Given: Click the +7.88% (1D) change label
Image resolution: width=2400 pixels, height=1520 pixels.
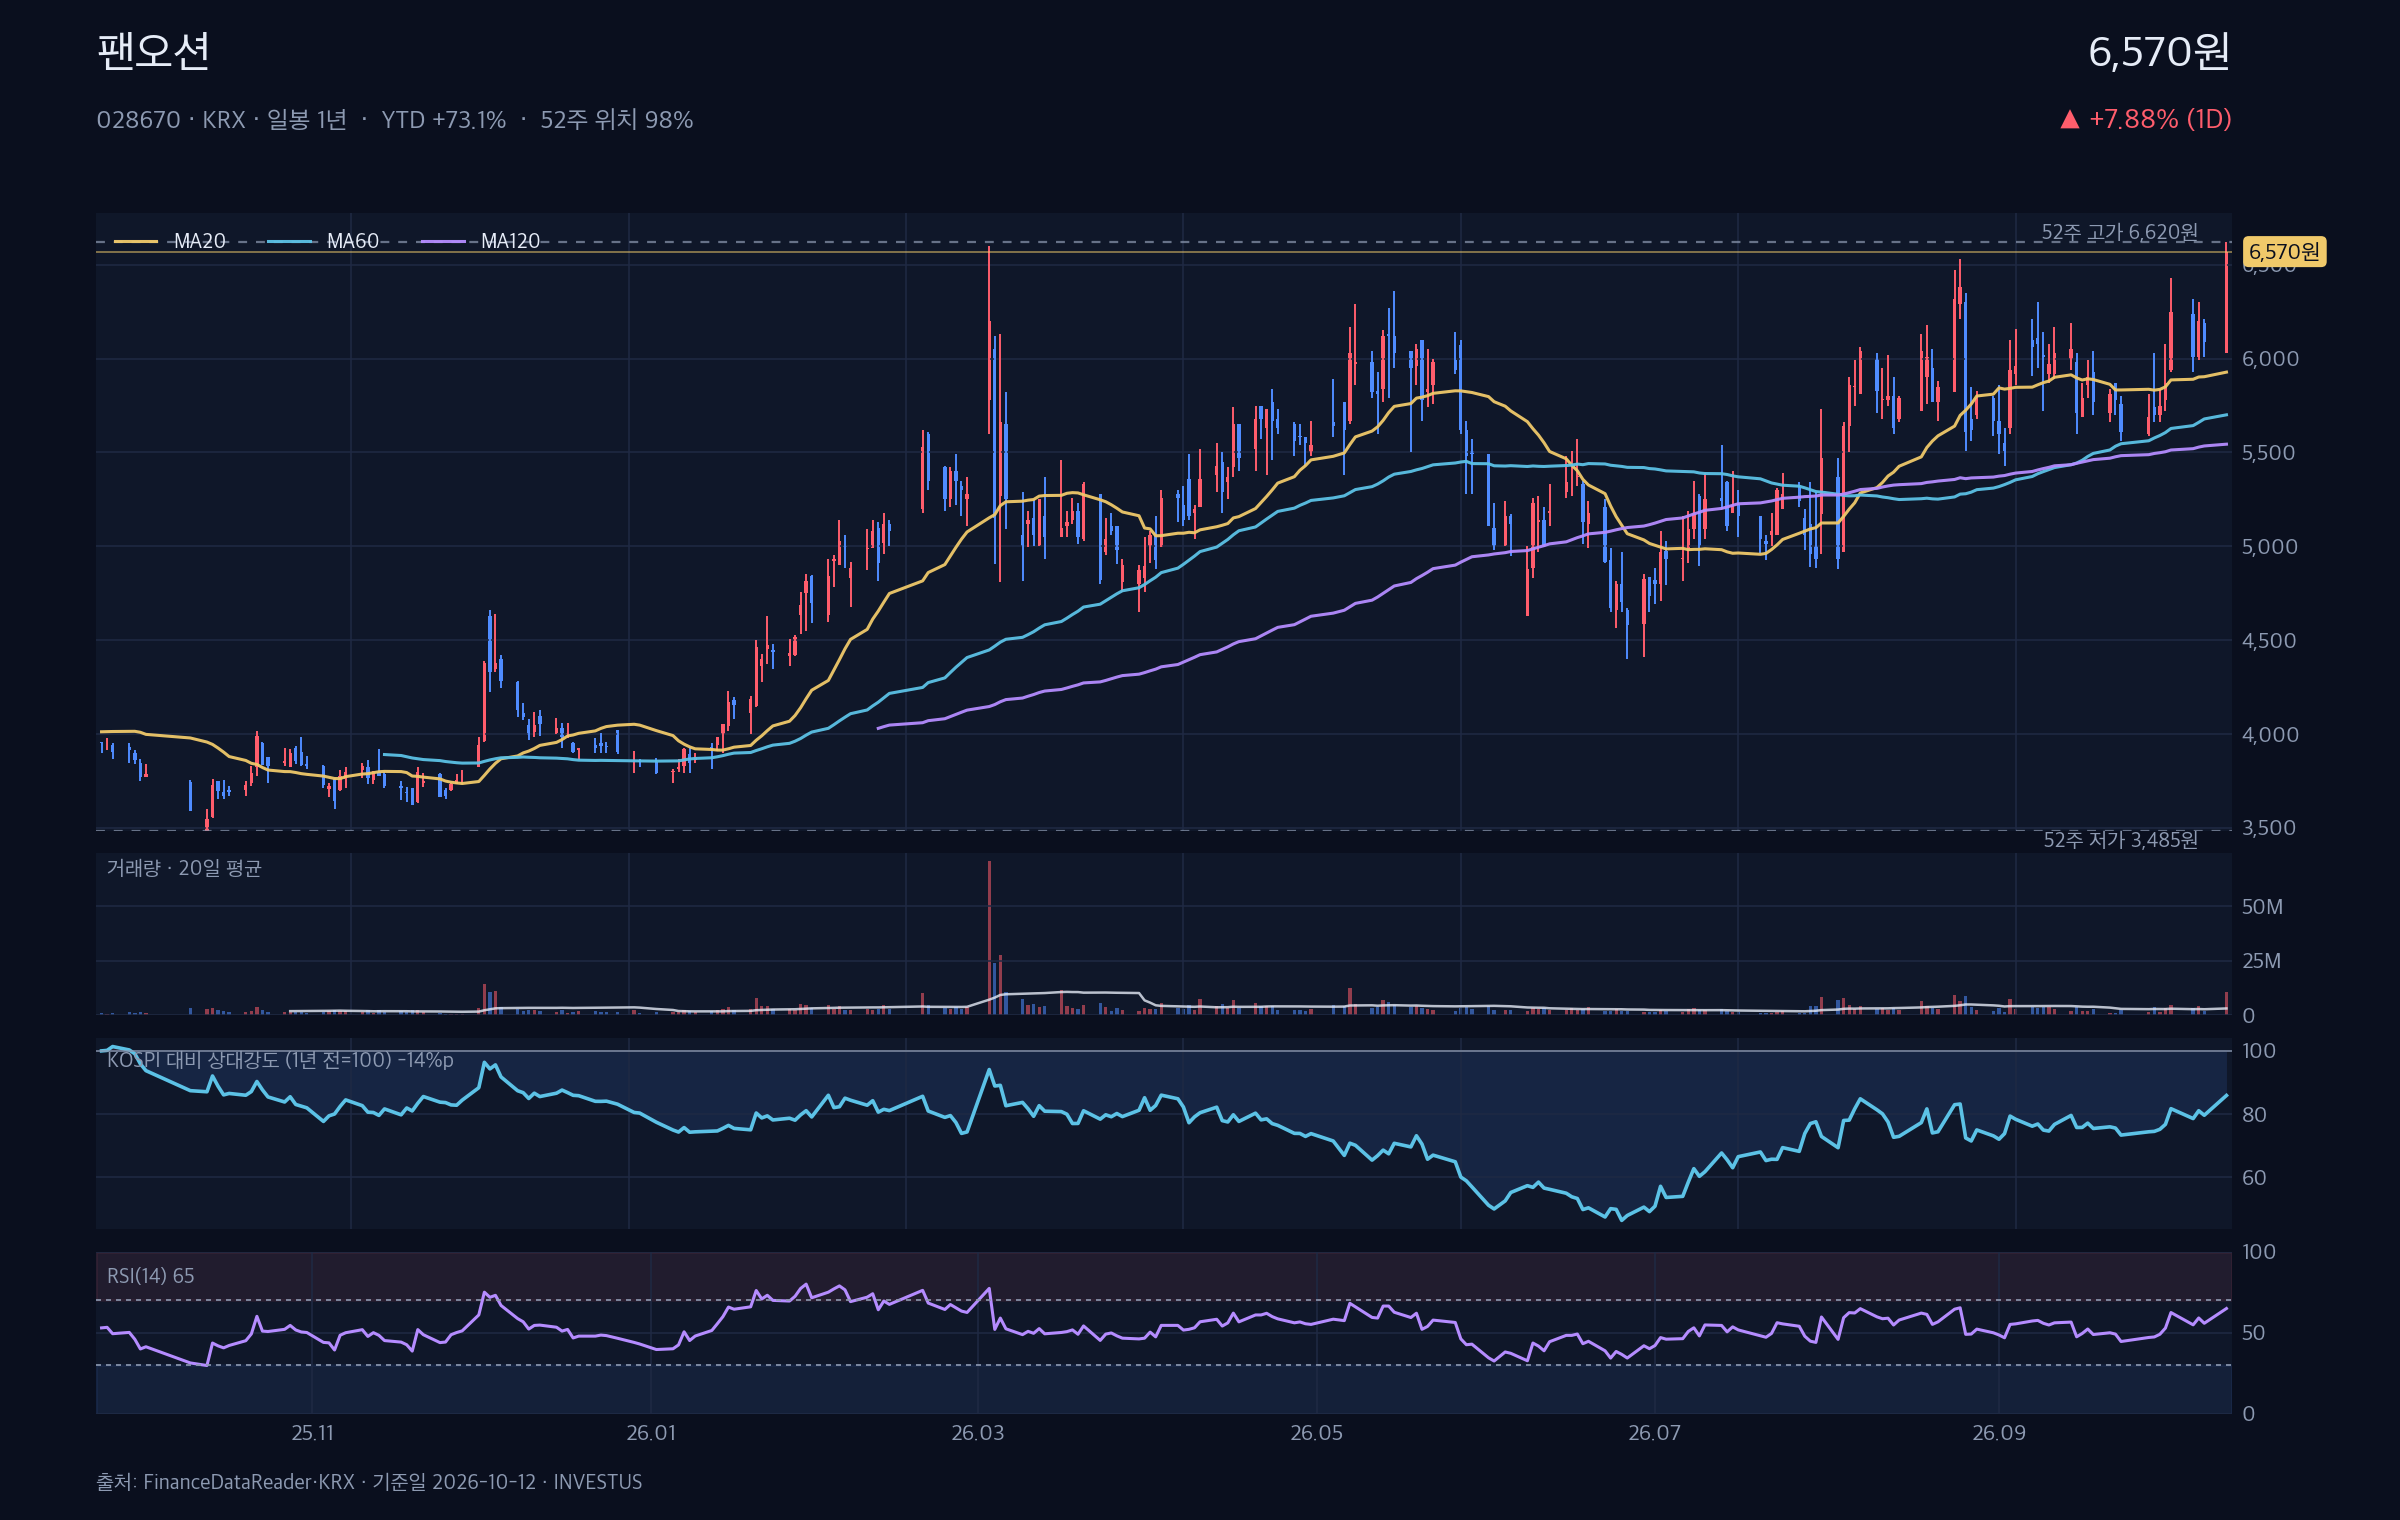Looking at the screenshot, I should point(2160,119).
